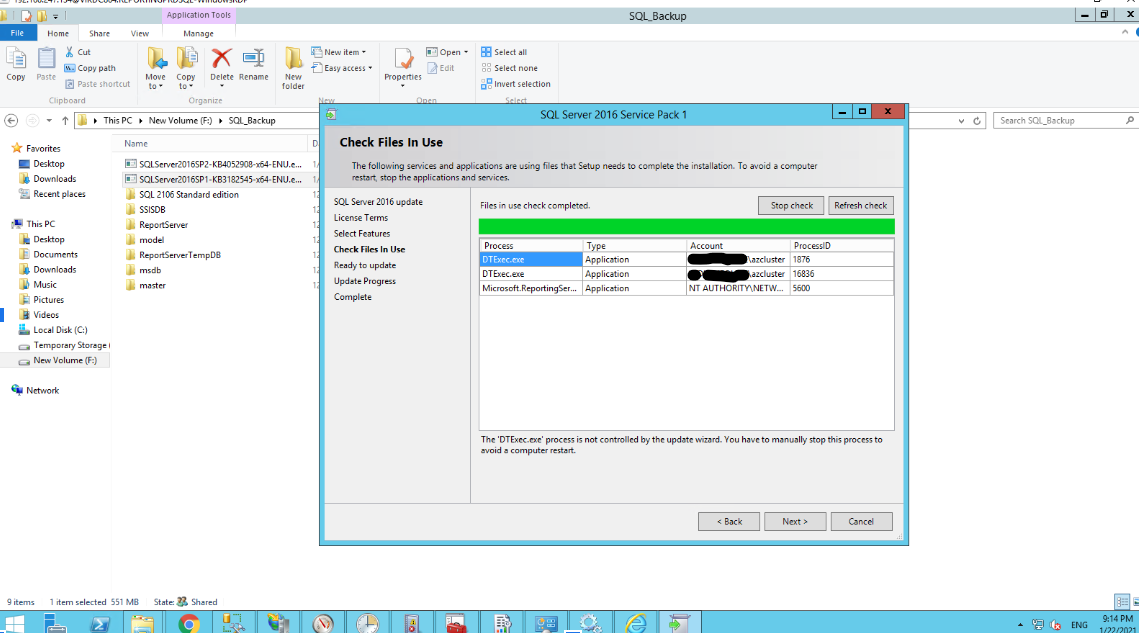Click the Back button in setup wizard
The image size is (1139, 633).
(x=729, y=521)
